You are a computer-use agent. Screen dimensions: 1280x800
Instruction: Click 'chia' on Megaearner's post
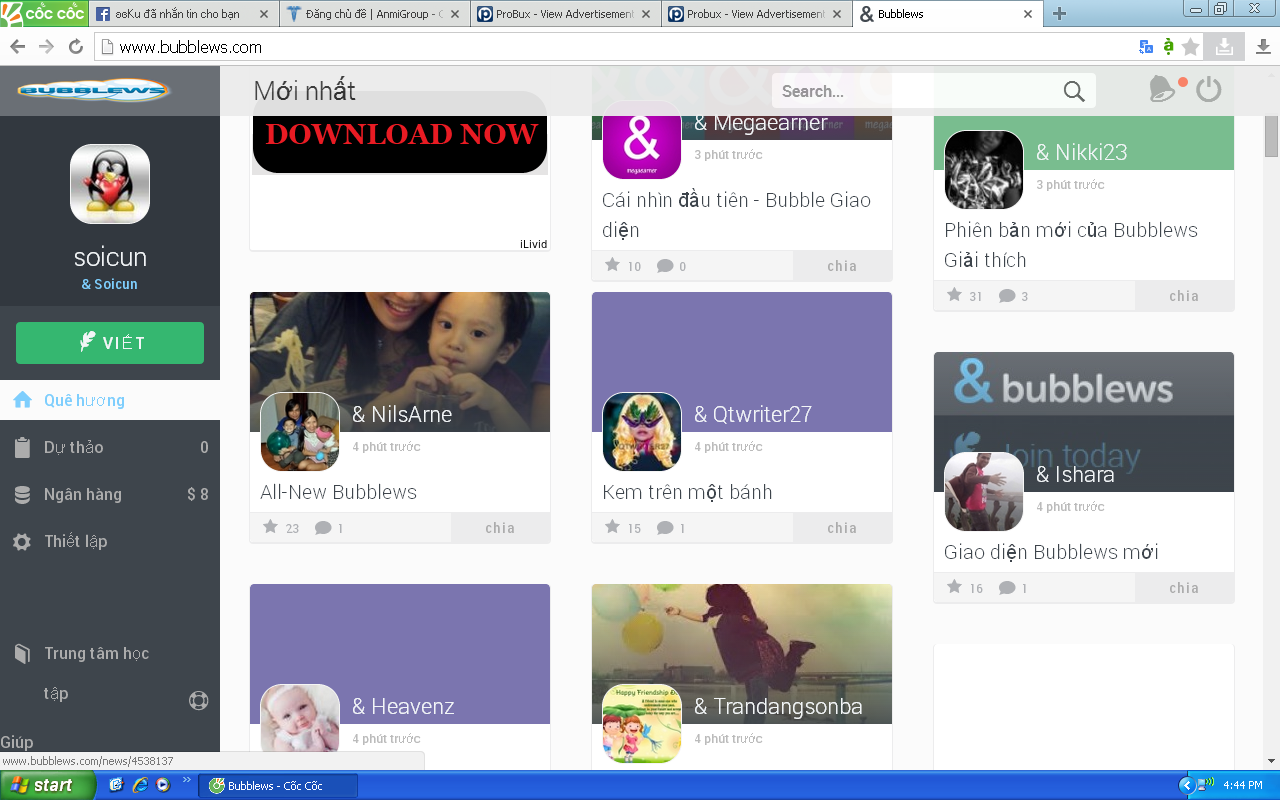(x=842, y=266)
